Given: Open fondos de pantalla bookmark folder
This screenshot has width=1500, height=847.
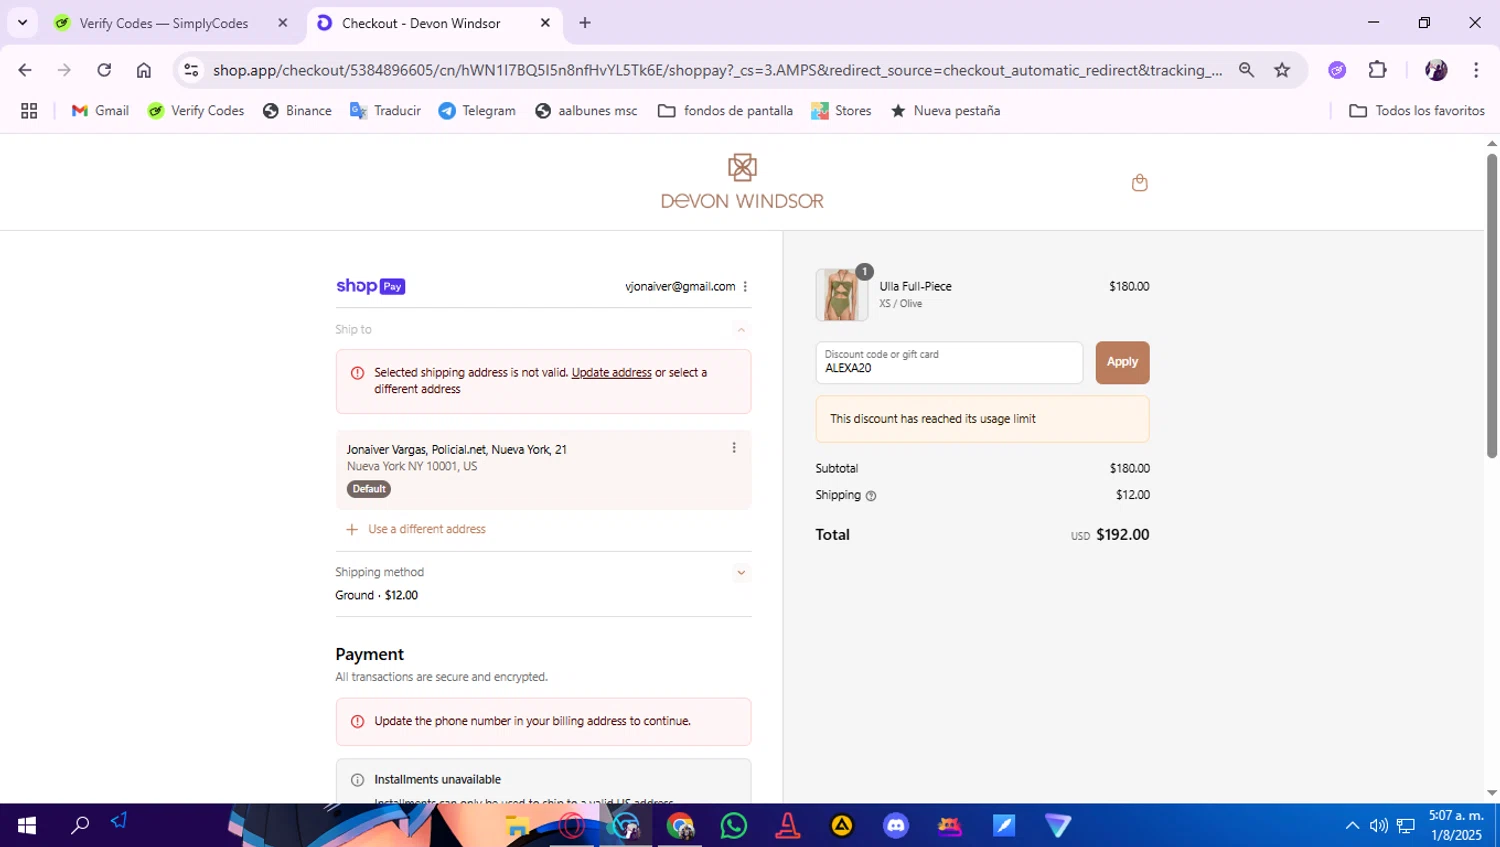Looking at the screenshot, I should [x=725, y=111].
